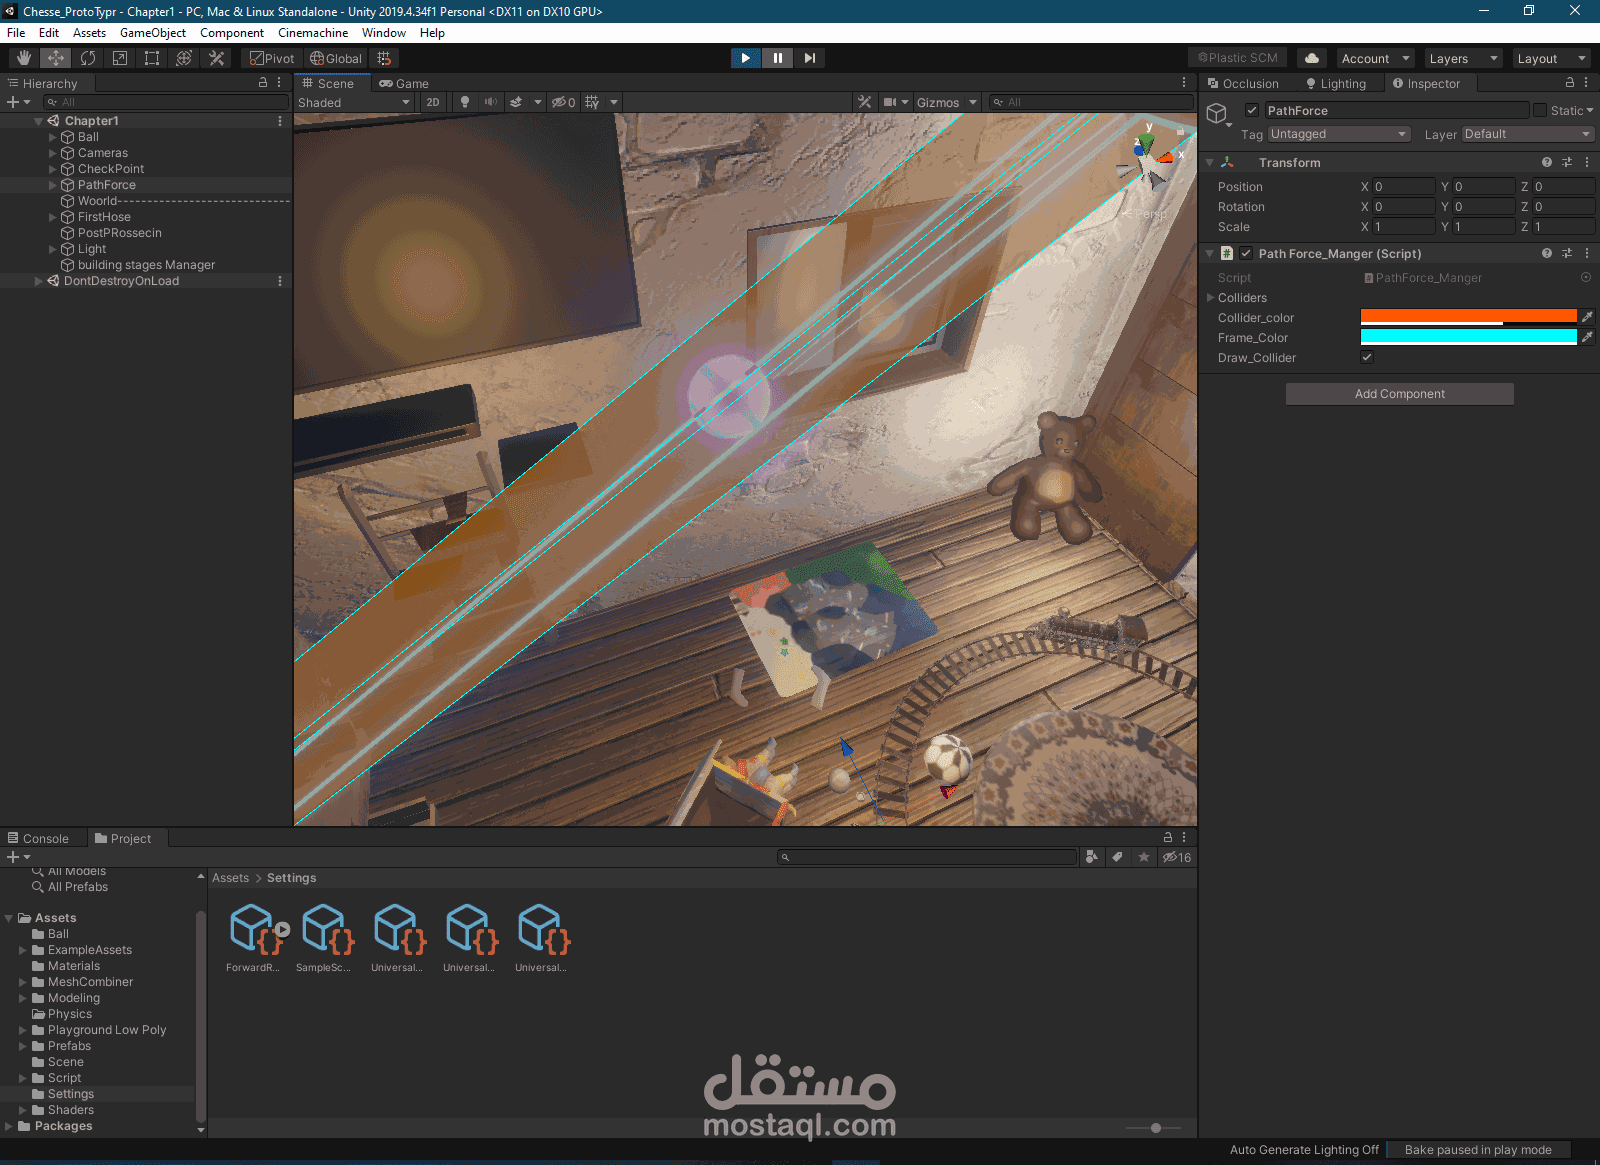1600x1165 pixels.
Task: Open the script object picker
Action: pyautogui.click(x=1586, y=277)
